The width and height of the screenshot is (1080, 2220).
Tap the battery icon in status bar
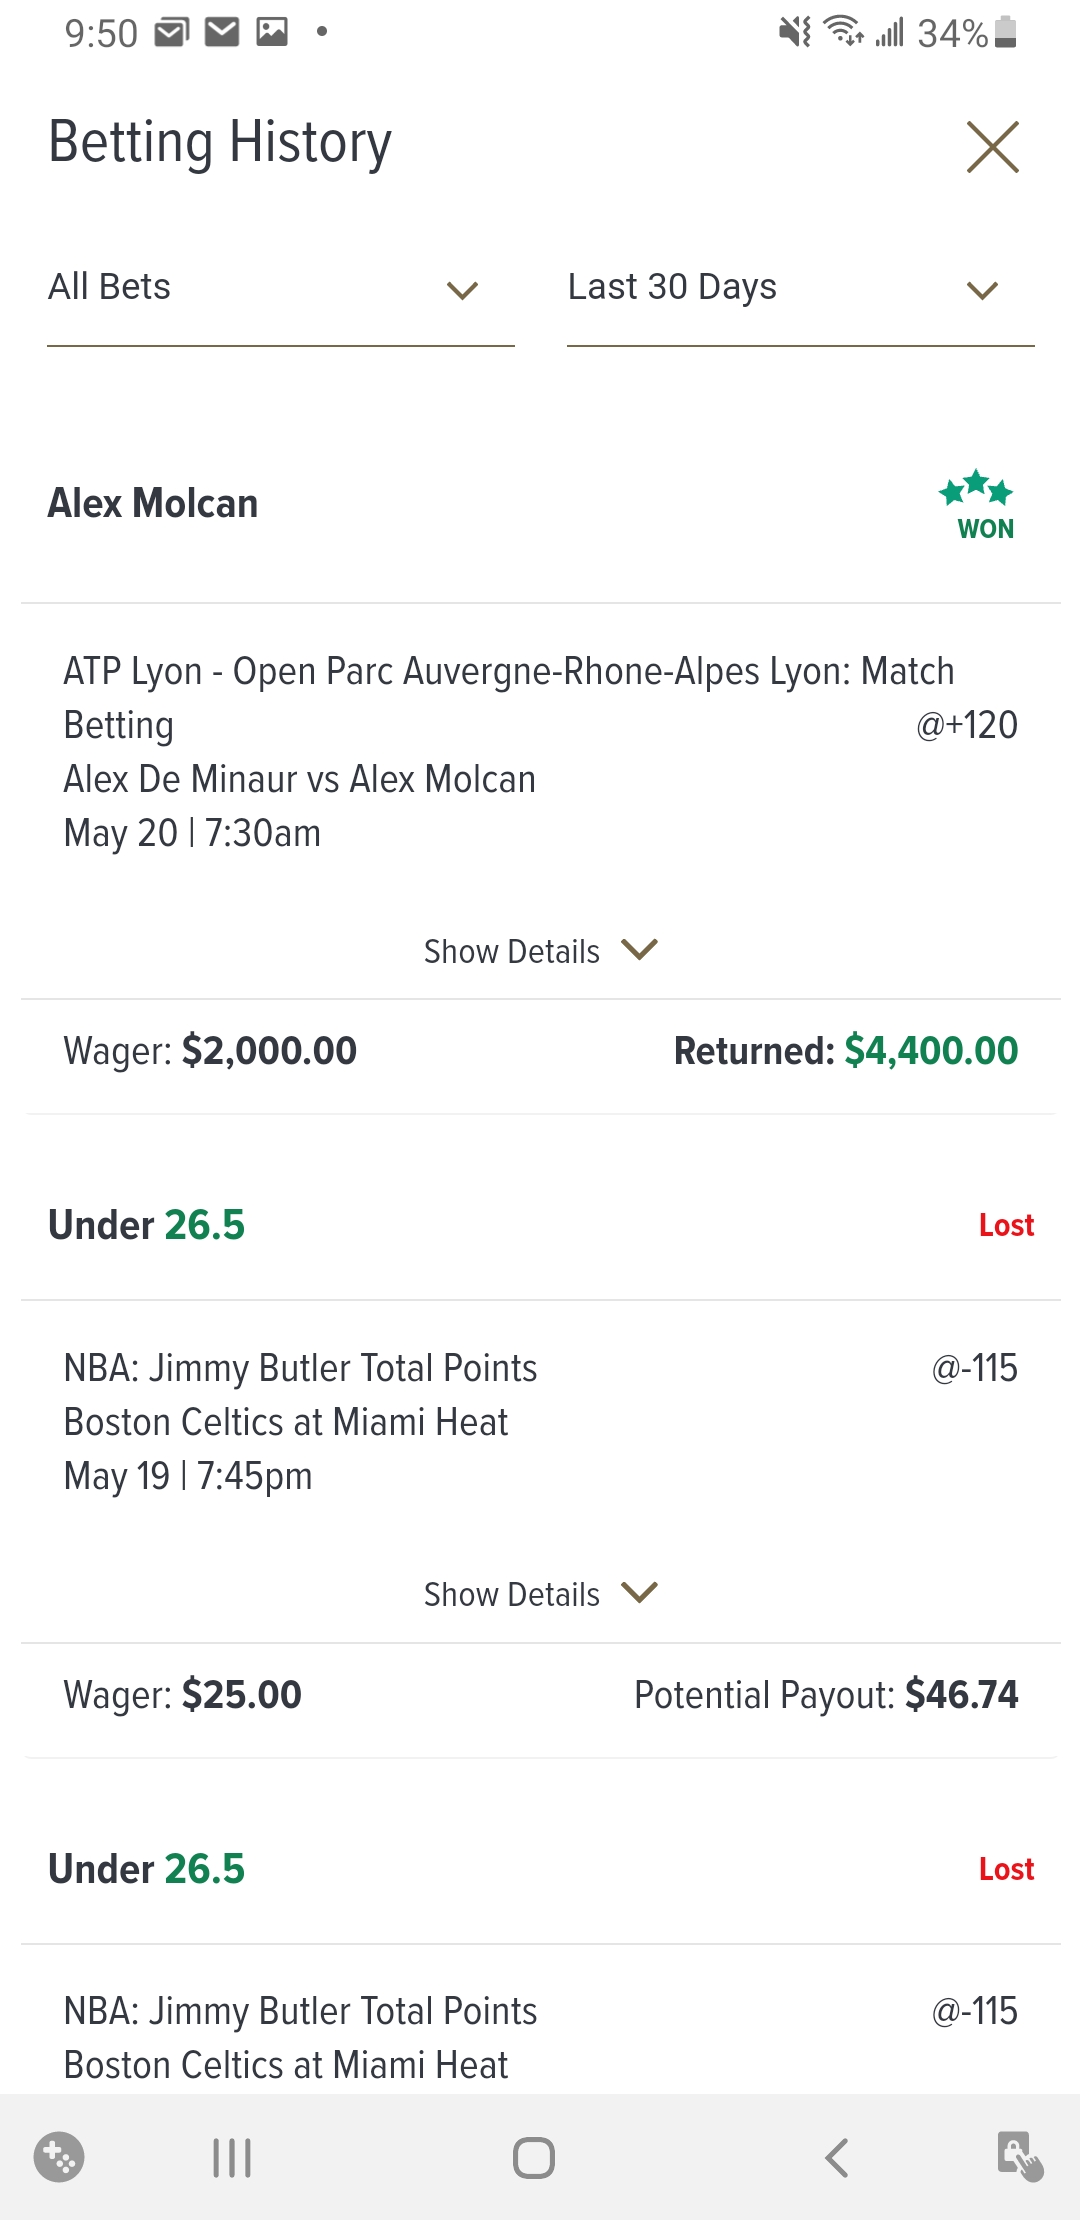click(1007, 32)
